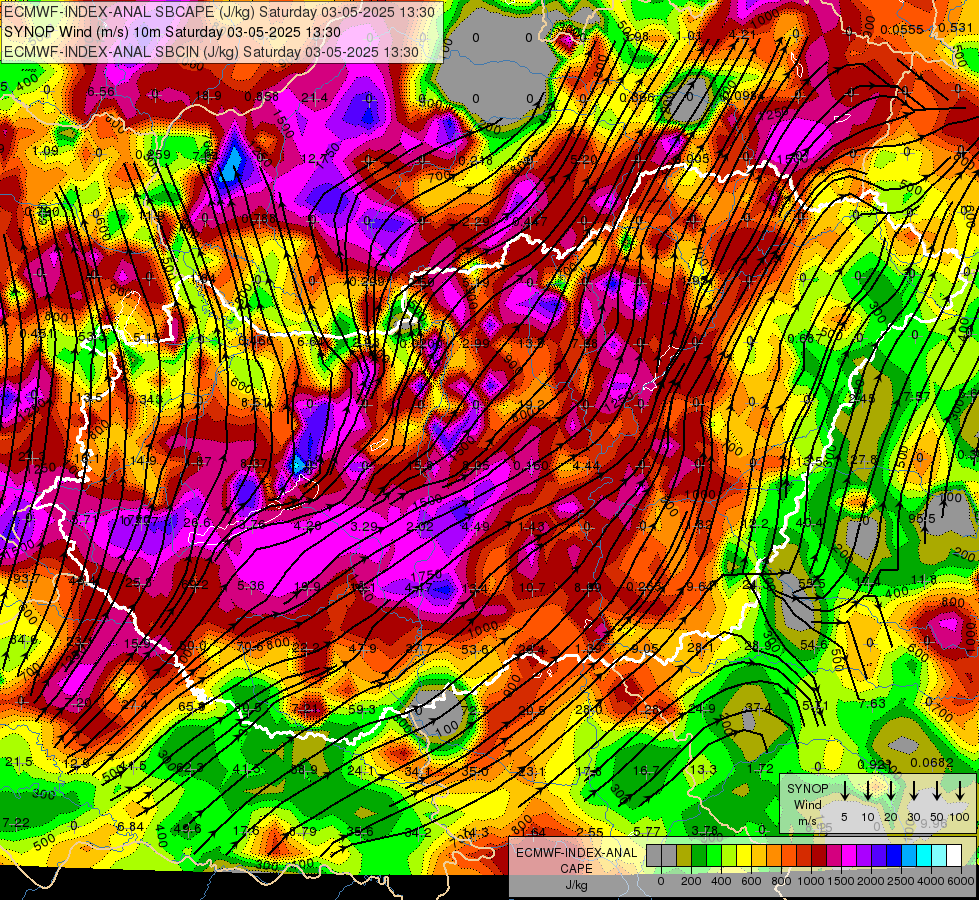Screen dimensions: 979x900
Task: Click the 53.6 value on the map
Action: (x=475, y=650)
